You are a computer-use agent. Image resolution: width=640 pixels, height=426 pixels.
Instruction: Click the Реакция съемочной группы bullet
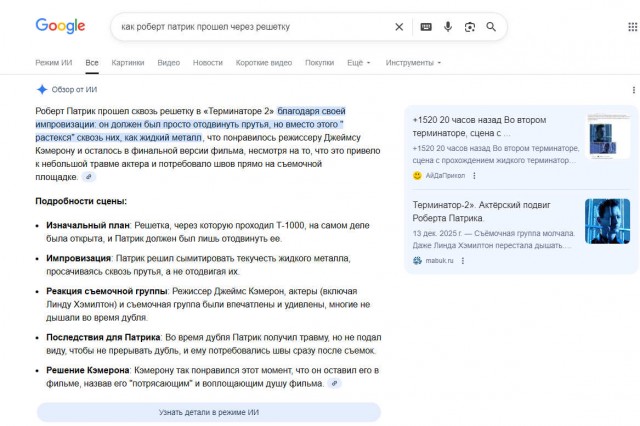[208, 304]
